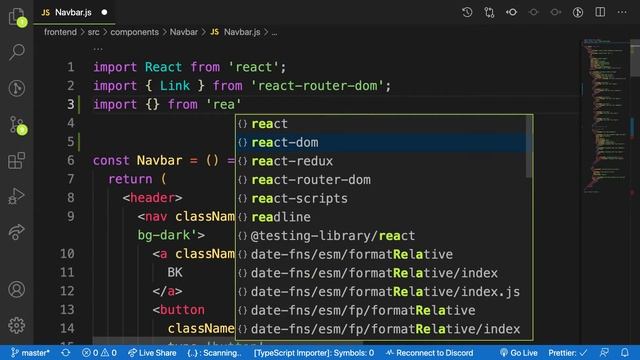Select date-fns/esm/fp/formatRelative suggestion
Screen dimensions: 640x360
(381, 311)
